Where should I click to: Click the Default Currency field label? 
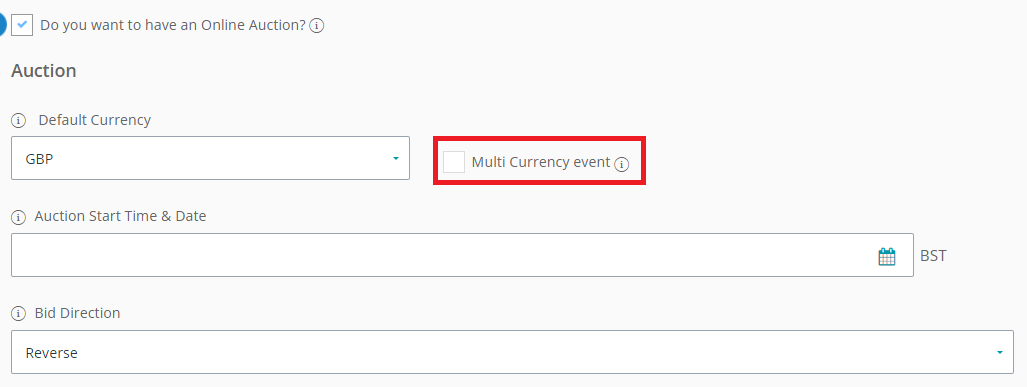[x=94, y=120]
